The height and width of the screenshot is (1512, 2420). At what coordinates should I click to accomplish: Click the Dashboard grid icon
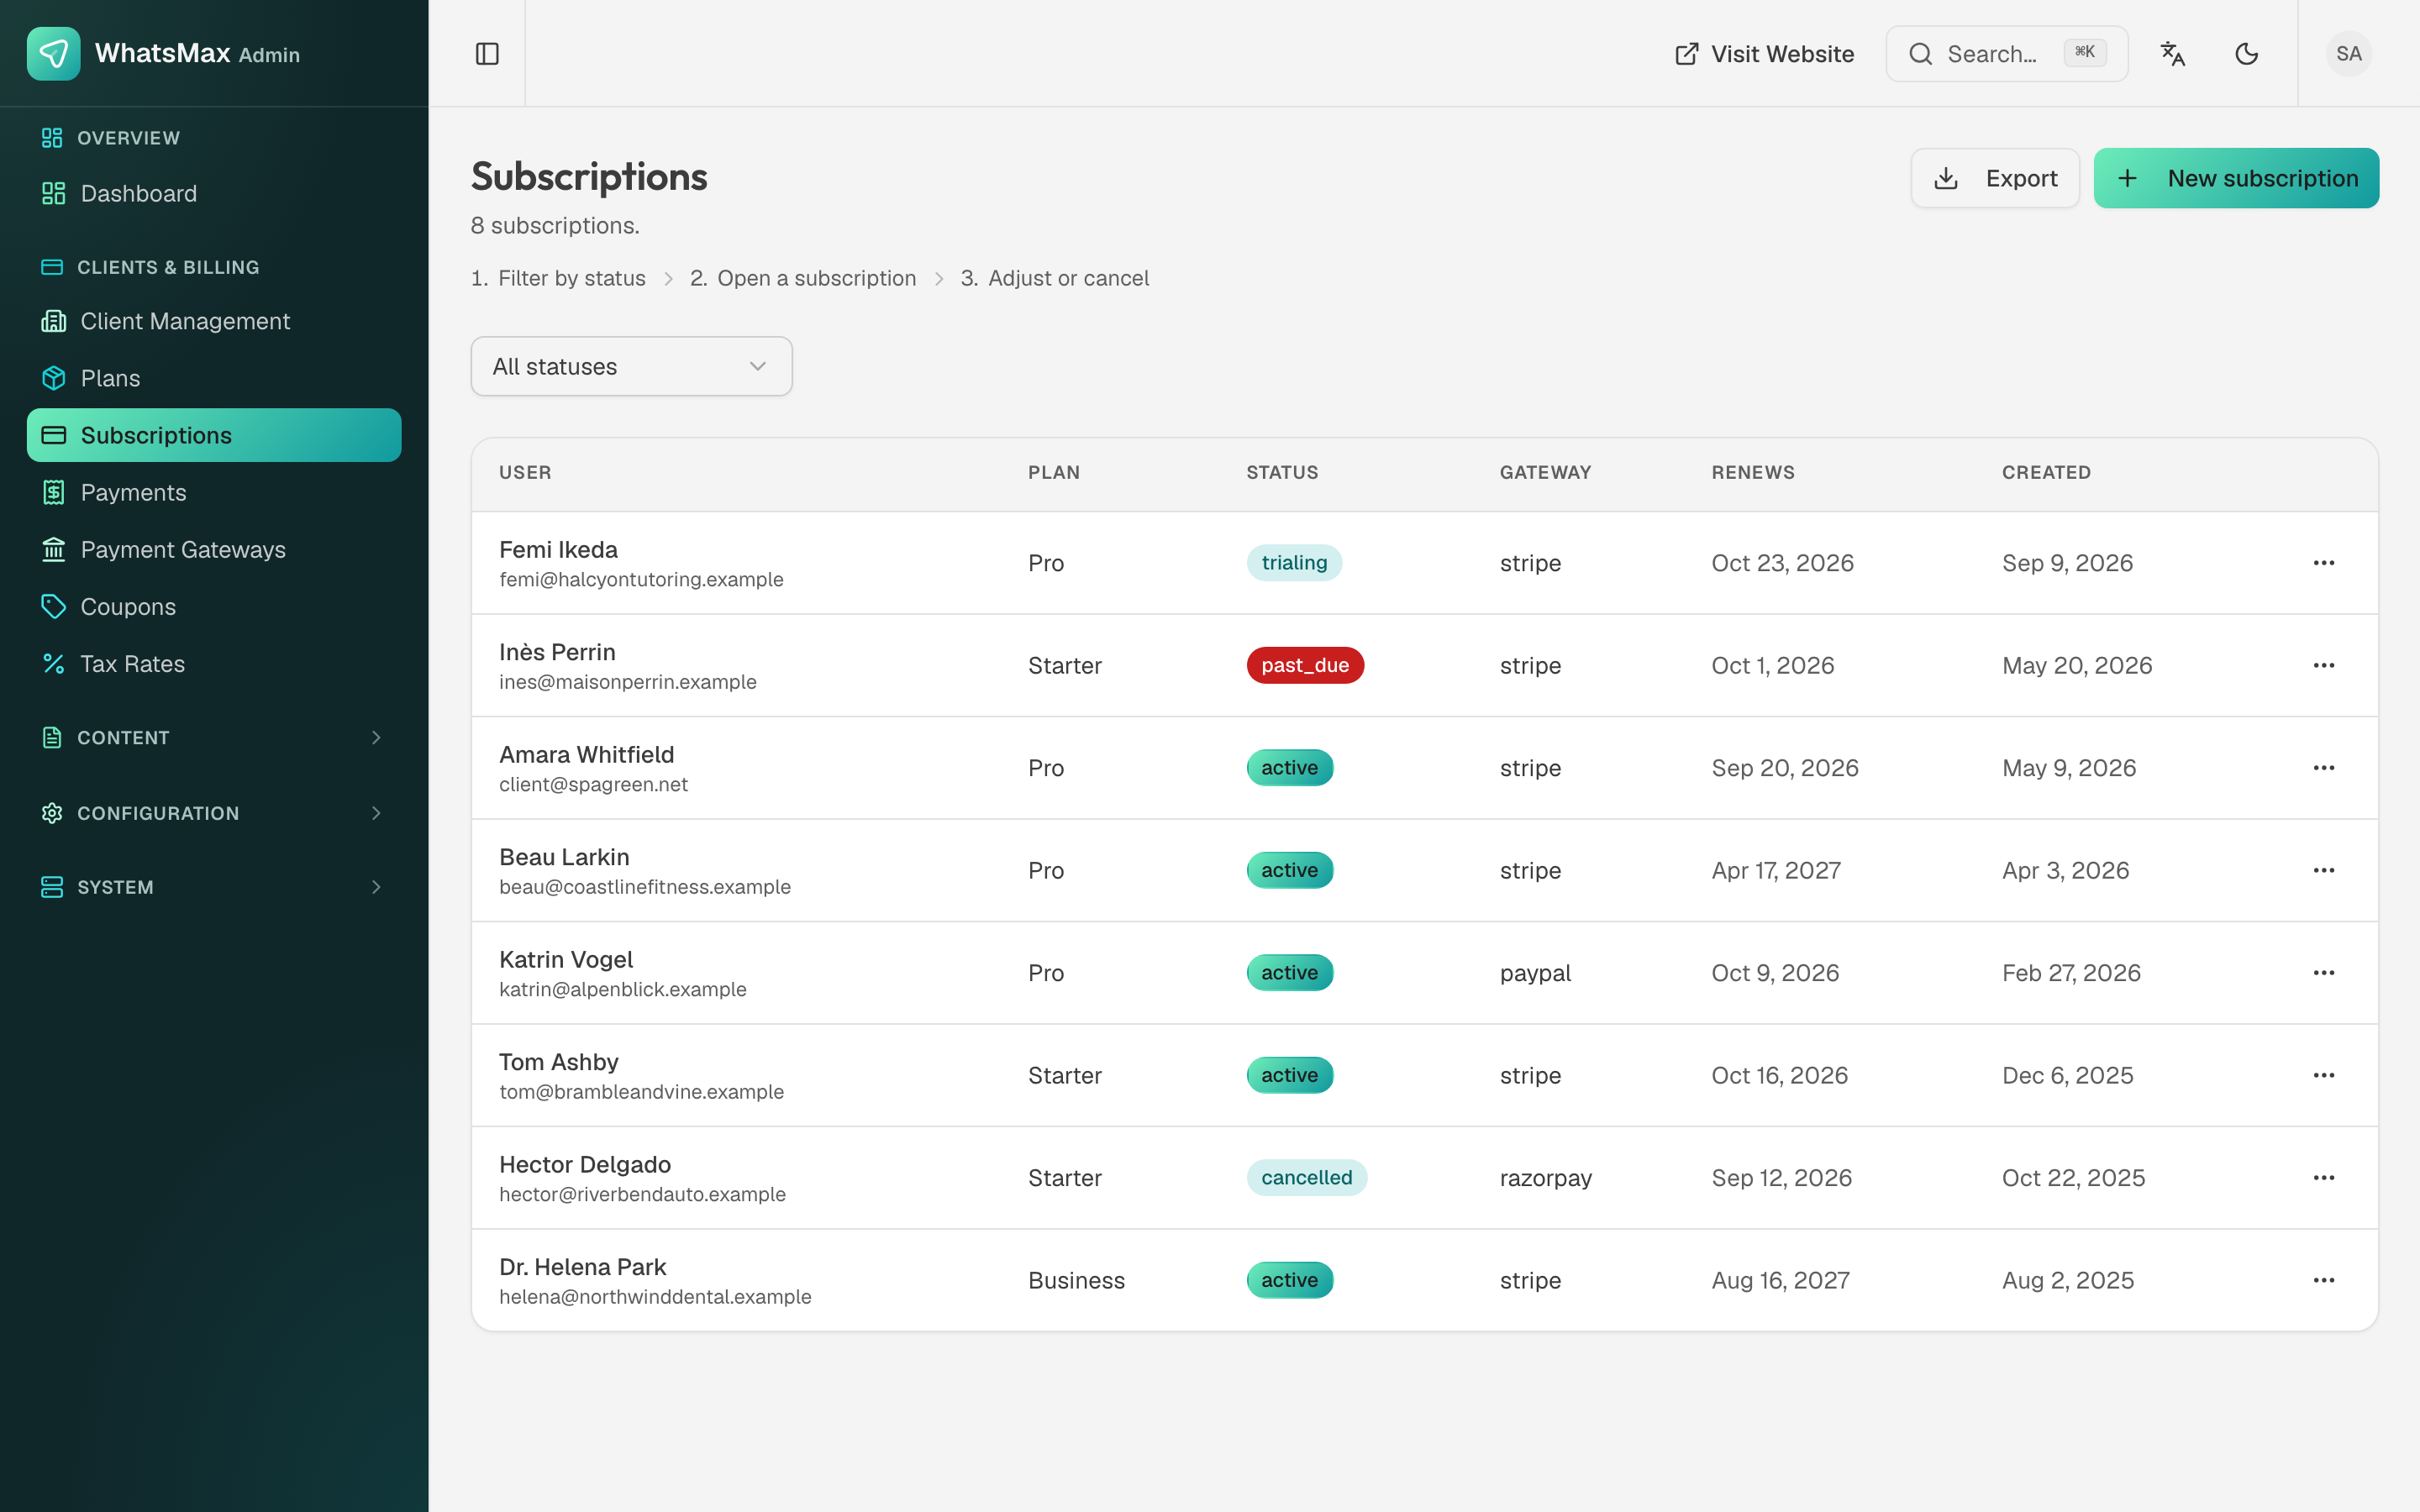pos(53,194)
